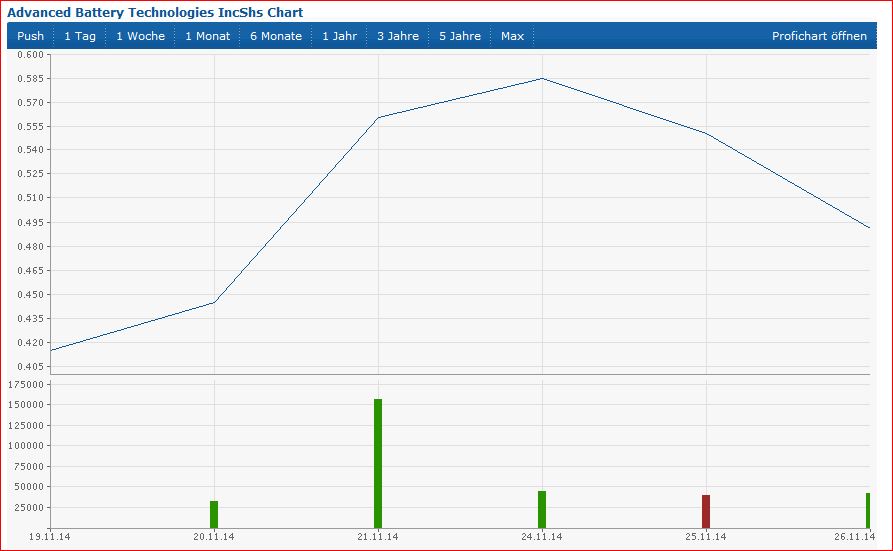Switch chart range to Max
Screen dimensions: 893x551
513,36
